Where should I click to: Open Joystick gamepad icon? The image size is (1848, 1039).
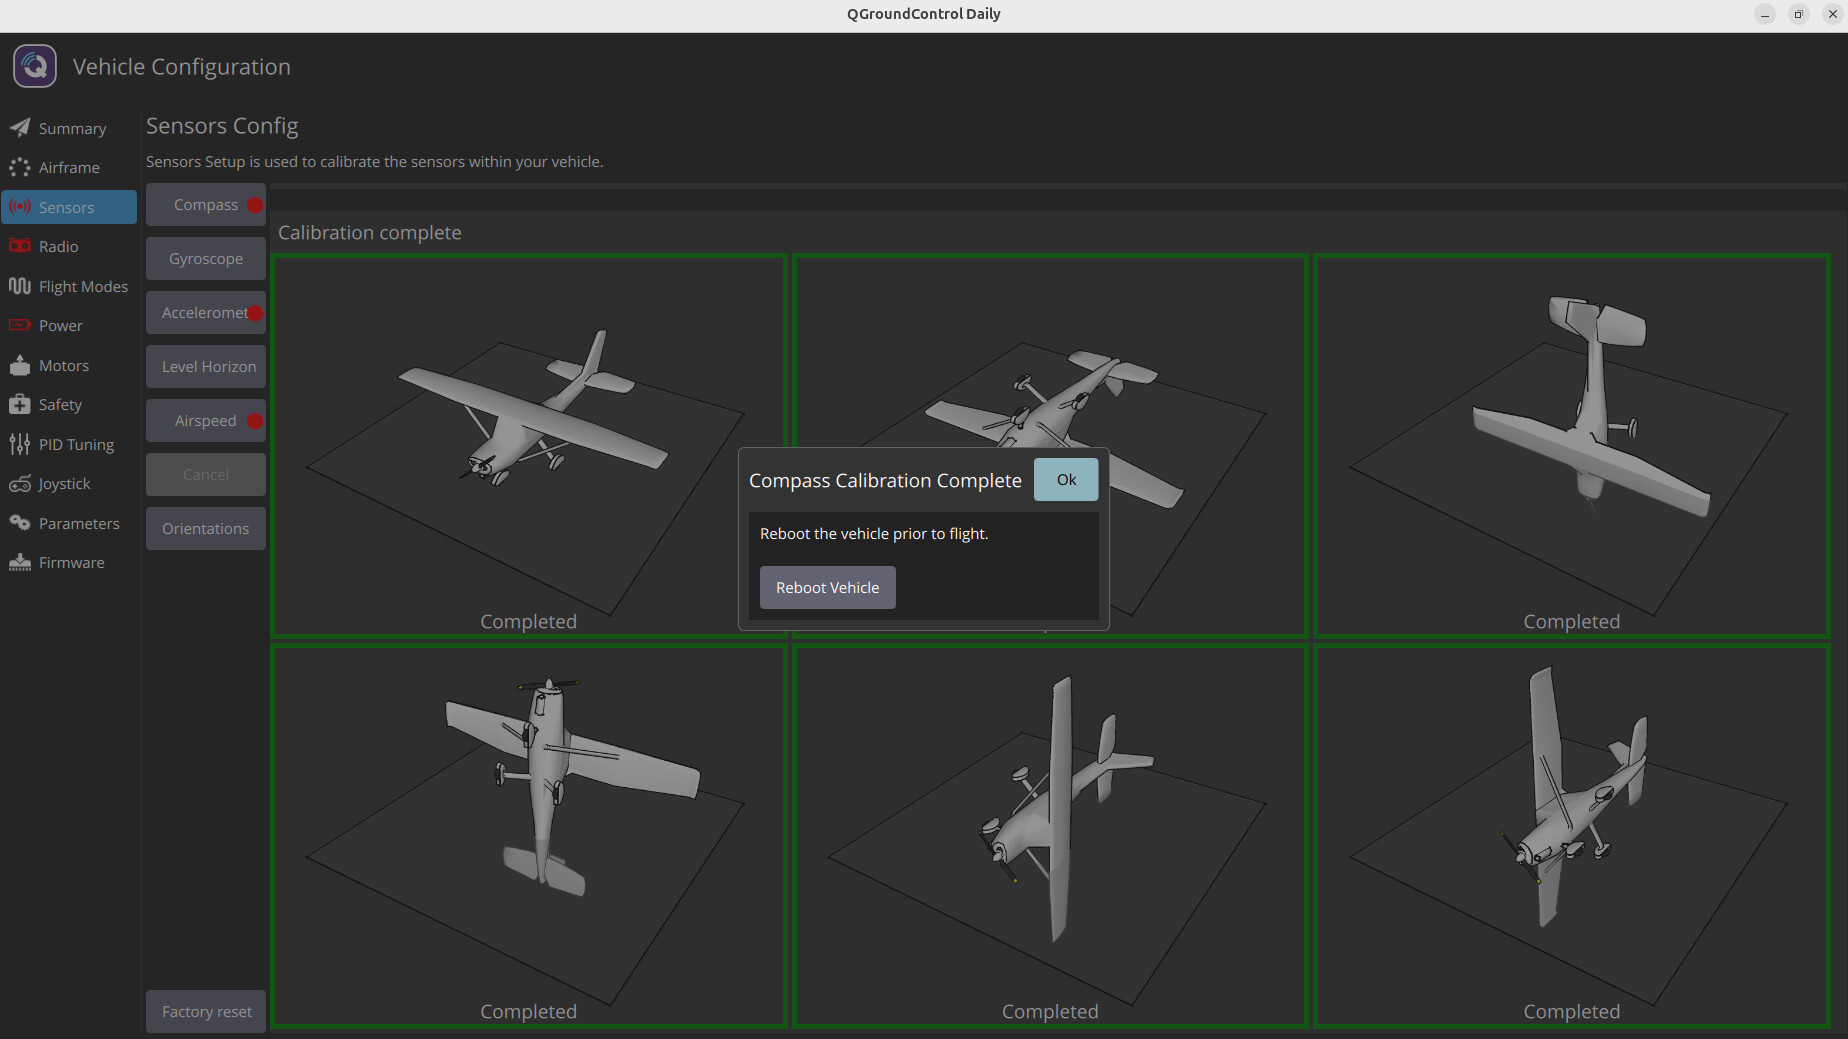(x=20, y=484)
